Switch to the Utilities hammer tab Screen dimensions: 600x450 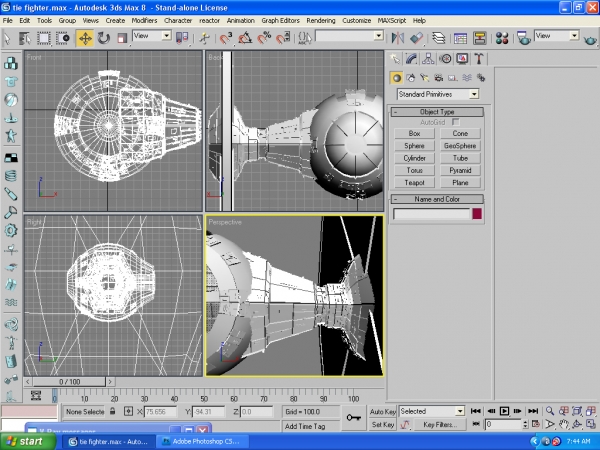coord(479,59)
